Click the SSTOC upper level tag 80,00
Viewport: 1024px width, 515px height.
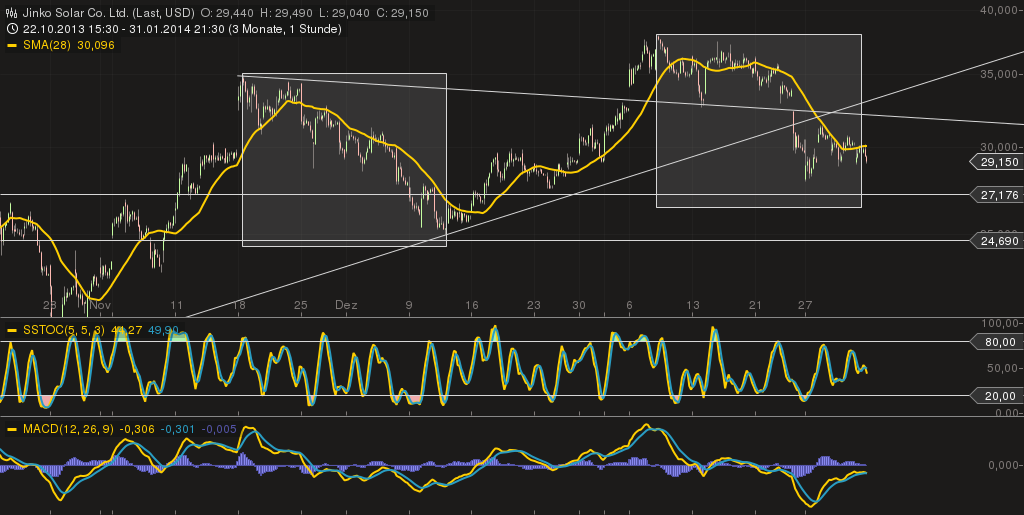coord(997,341)
